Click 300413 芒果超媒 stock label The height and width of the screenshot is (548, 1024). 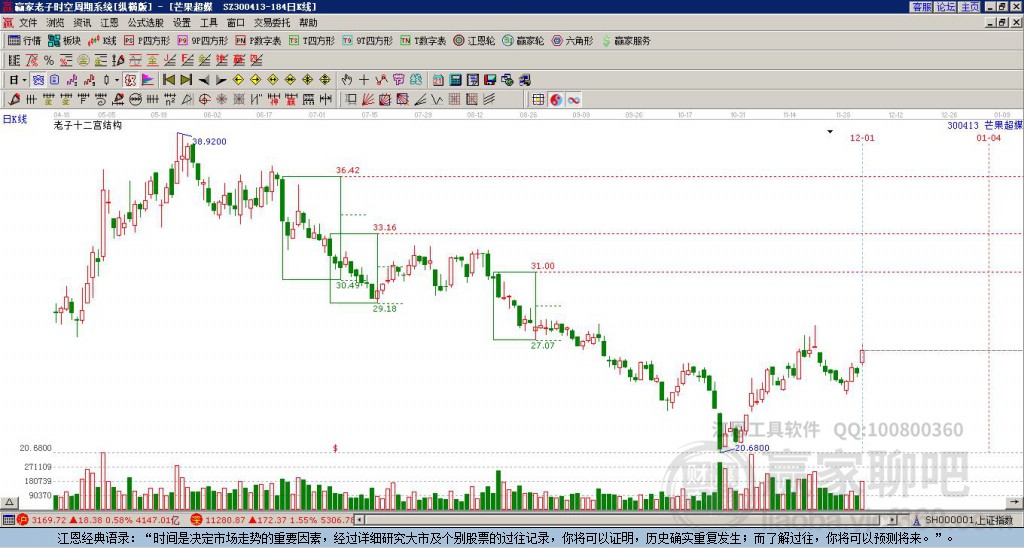click(985, 125)
